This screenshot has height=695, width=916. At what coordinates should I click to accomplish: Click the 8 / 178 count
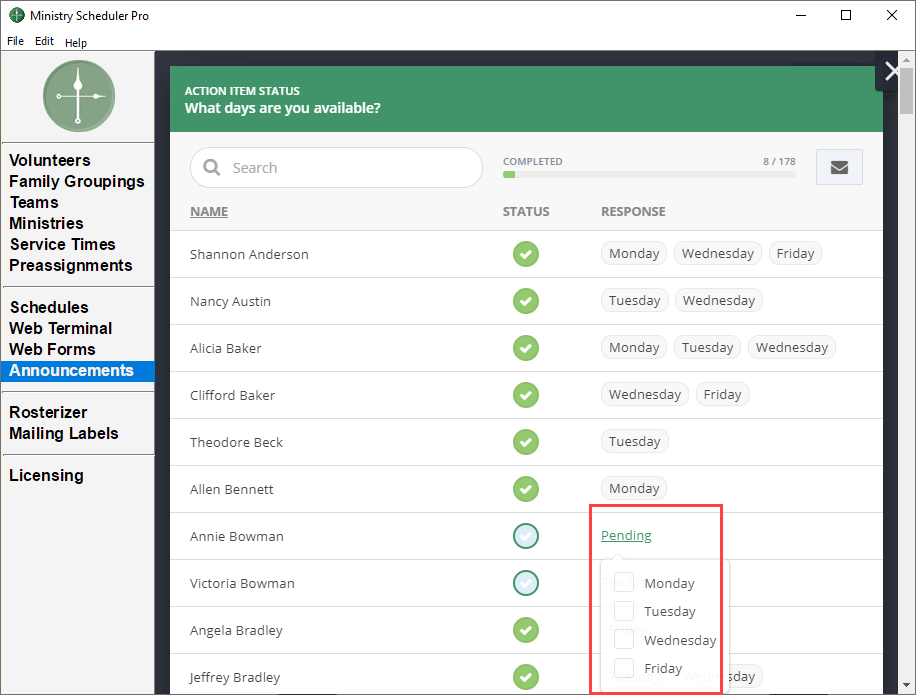pos(779,161)
